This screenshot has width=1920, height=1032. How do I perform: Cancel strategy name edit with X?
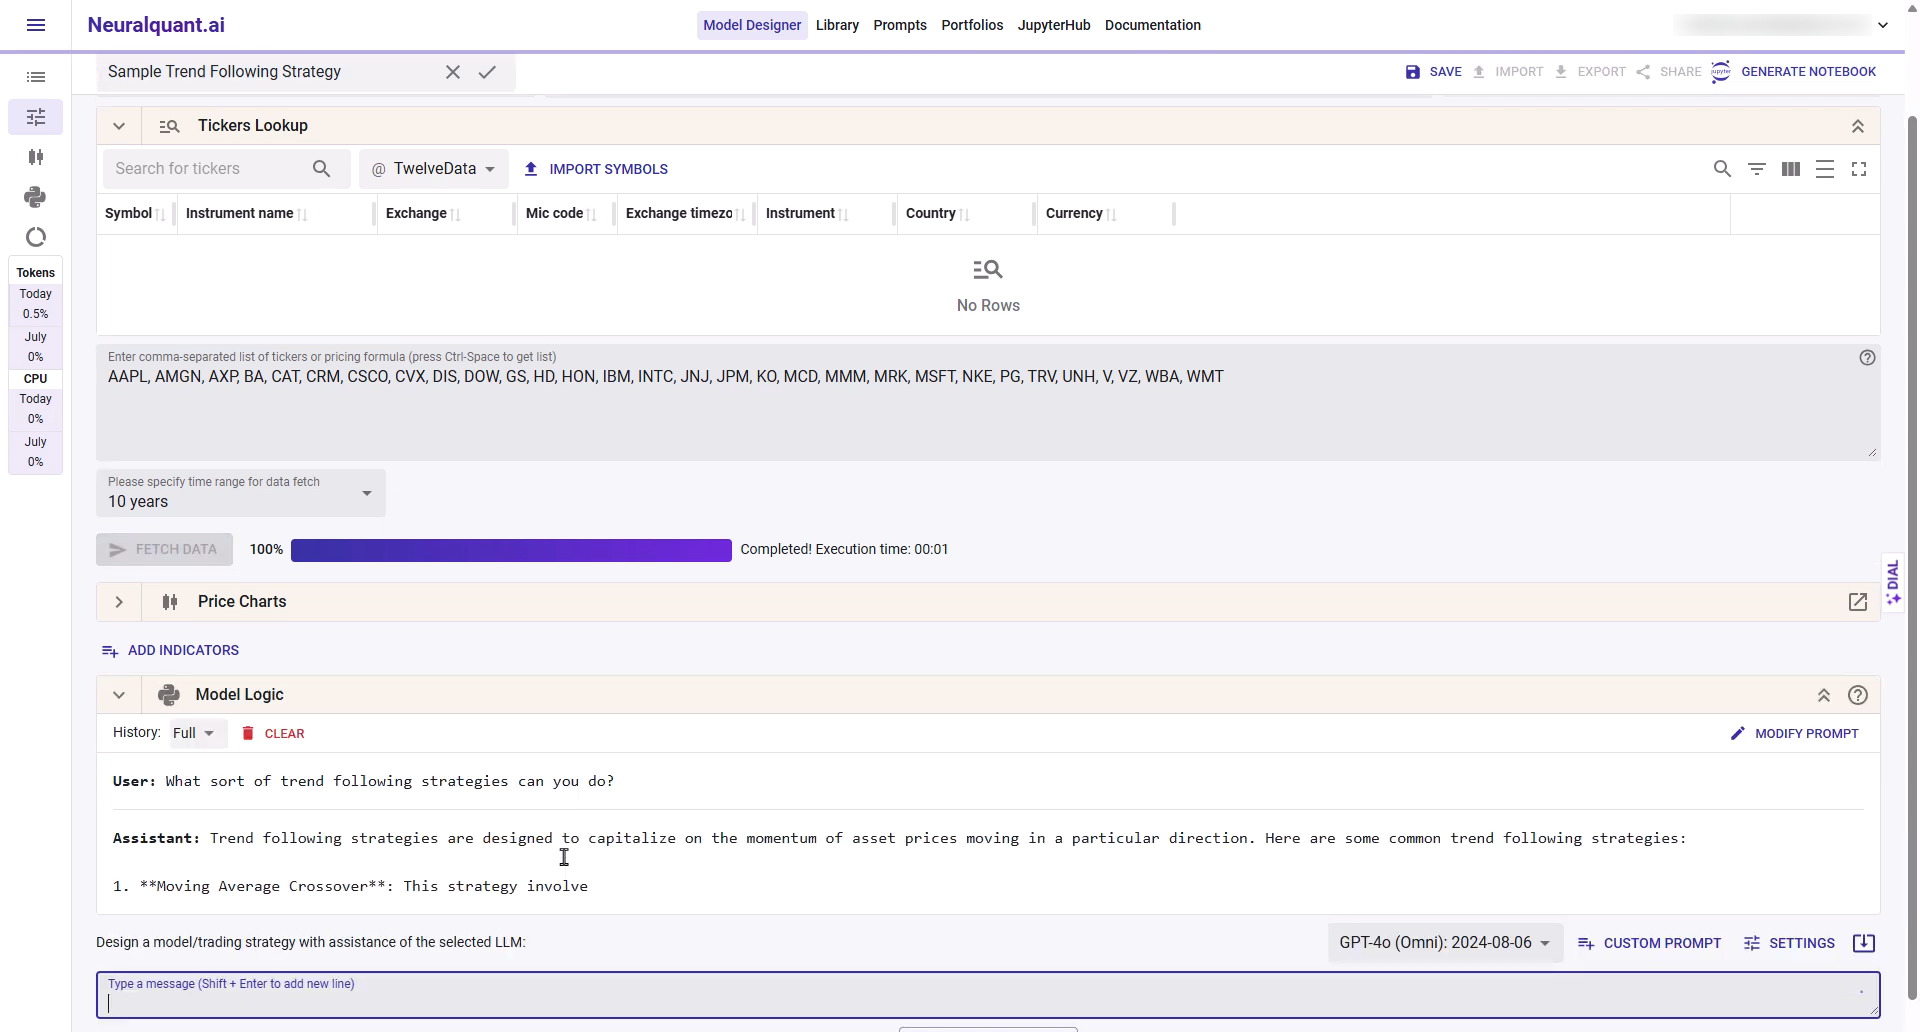[453, 72]
